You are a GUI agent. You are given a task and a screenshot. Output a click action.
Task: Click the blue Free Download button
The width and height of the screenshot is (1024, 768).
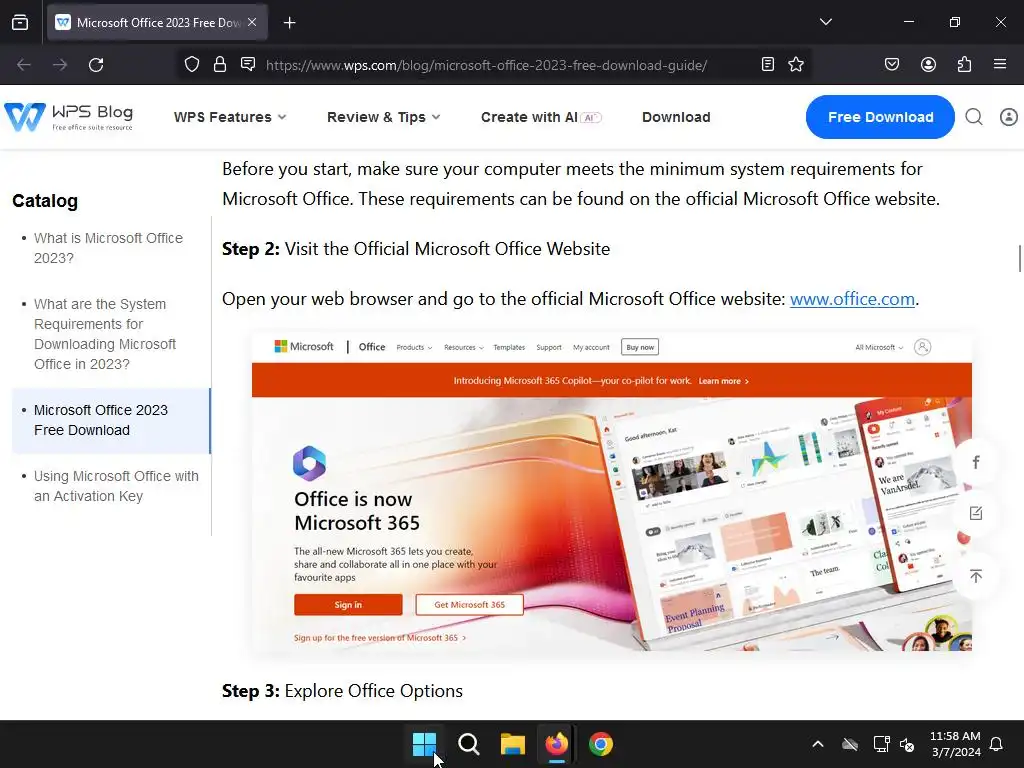coord(880,117)
